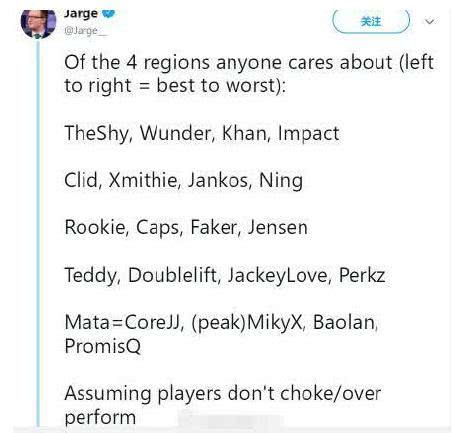Viewport: 454px width, 433px height.
Task: Open Jarge's profile picture avatar
Action: click(38, 23)
